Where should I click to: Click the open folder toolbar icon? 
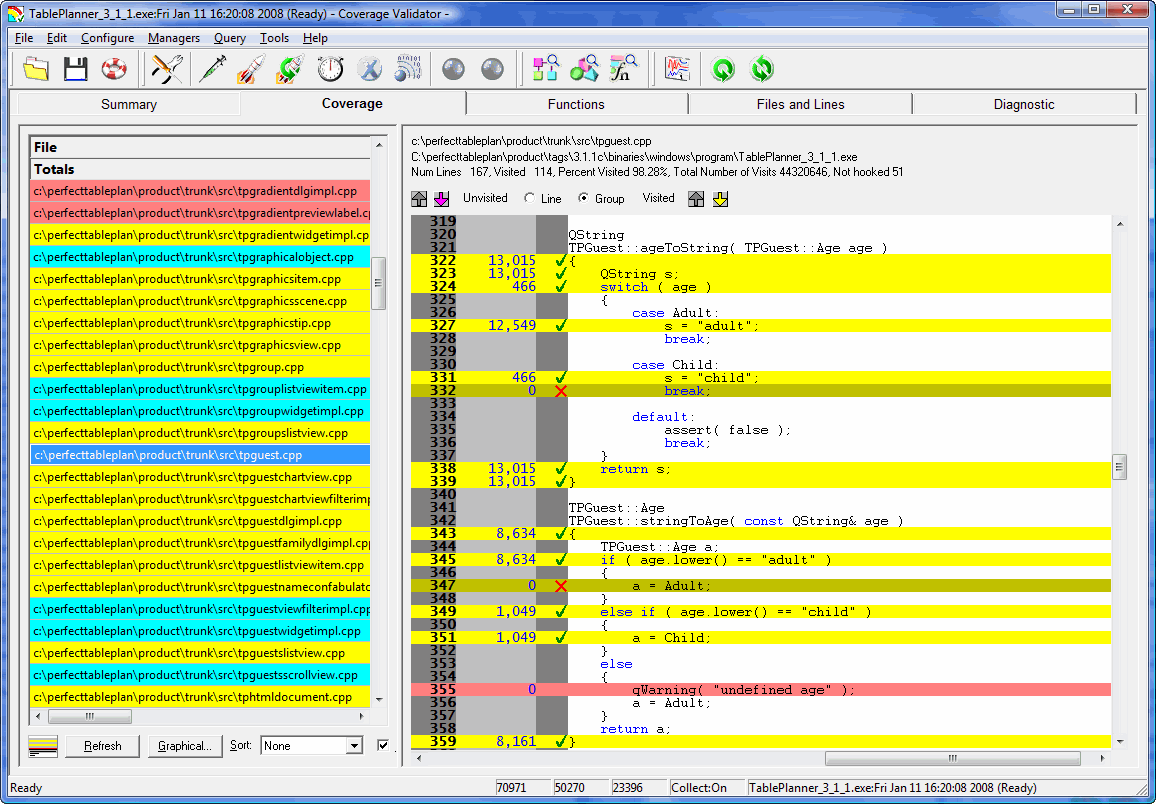coord(36,69)
